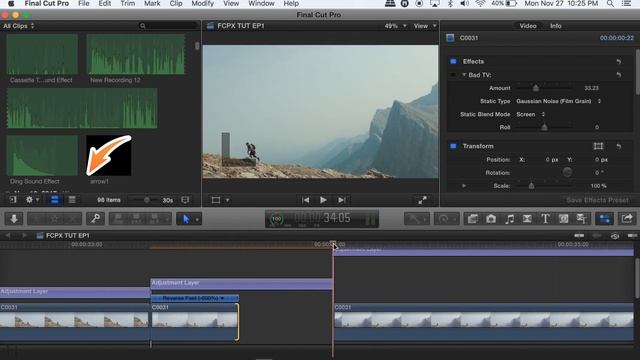This screenshot has width=640, height=360.
Task: Click the browser search field
Action: click(168, 26)
